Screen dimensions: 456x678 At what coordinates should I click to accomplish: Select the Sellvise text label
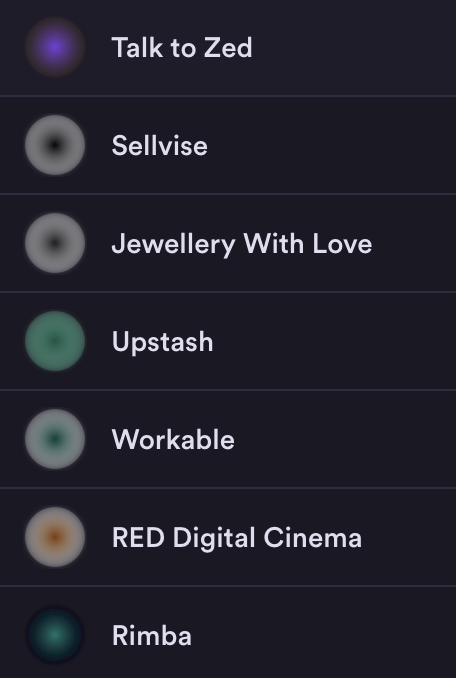click(159, 145)
